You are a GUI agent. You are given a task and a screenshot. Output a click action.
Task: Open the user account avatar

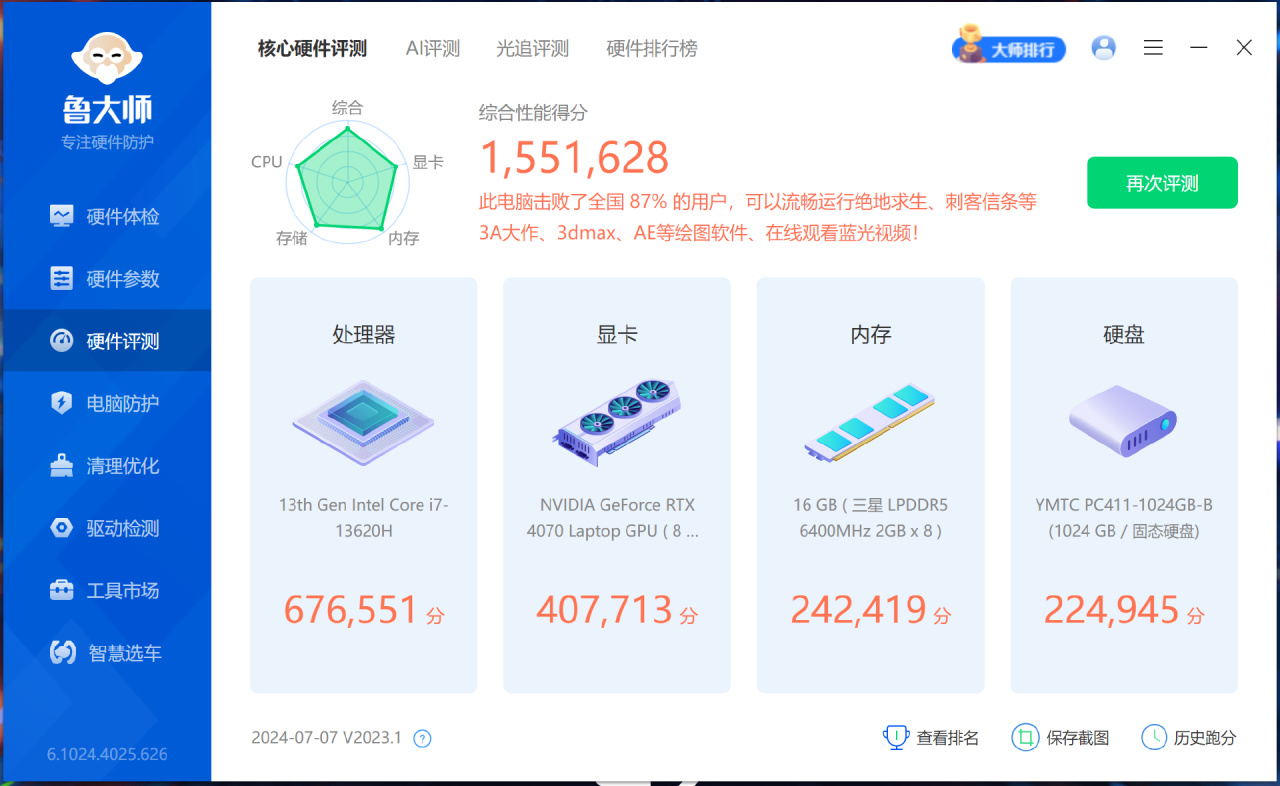pyautogui.click(x=1104, y=47)
